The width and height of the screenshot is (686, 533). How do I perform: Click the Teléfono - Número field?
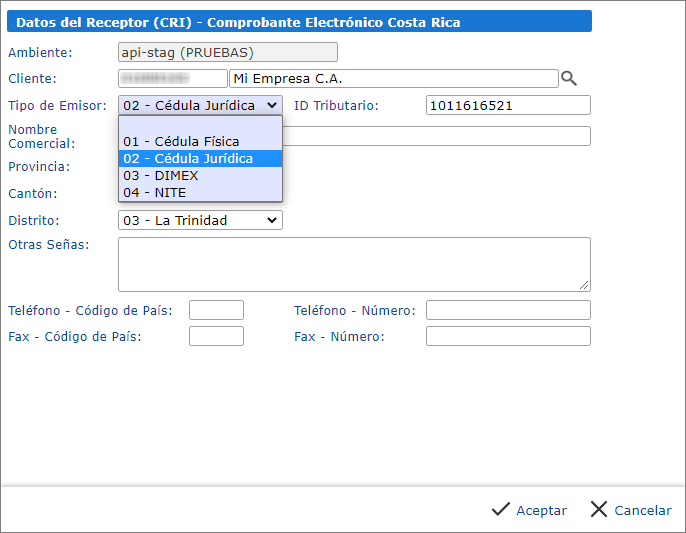coord(508,310)
